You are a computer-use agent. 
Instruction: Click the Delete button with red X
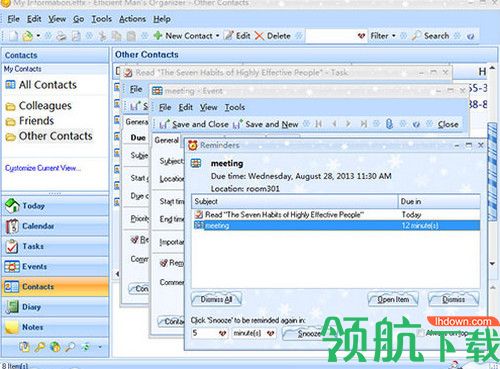(x=273, y=36)
